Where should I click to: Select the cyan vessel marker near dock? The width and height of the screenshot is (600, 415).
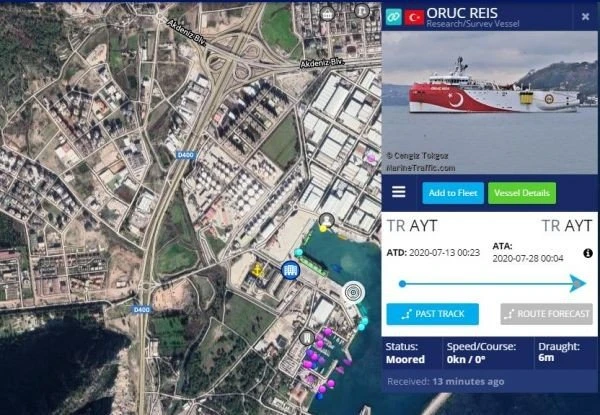[298, 252]
